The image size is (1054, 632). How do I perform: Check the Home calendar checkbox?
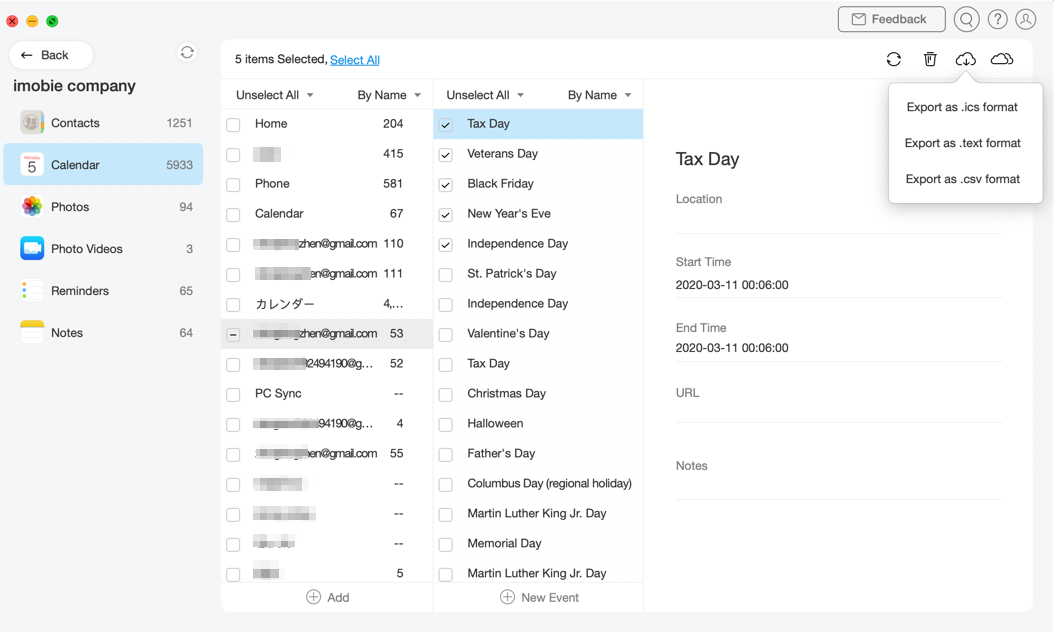point(233,124)
